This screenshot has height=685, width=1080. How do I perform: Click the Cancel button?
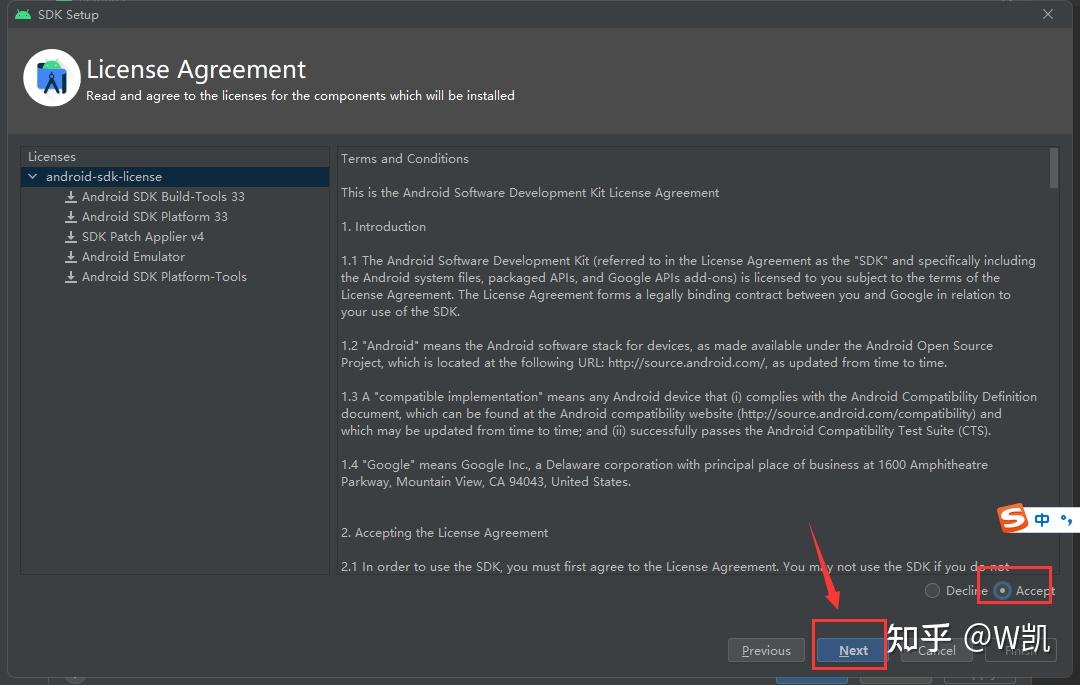[x=937, y=650]
